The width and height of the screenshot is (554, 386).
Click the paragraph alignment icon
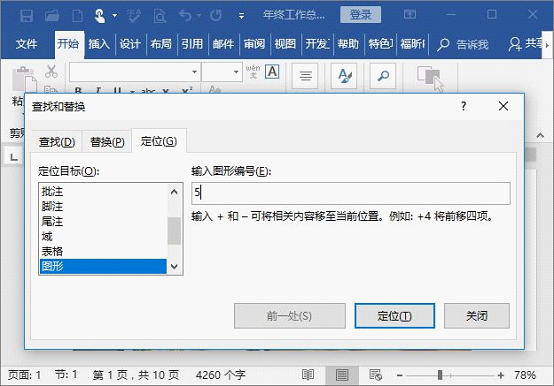[x=305, y=76]
